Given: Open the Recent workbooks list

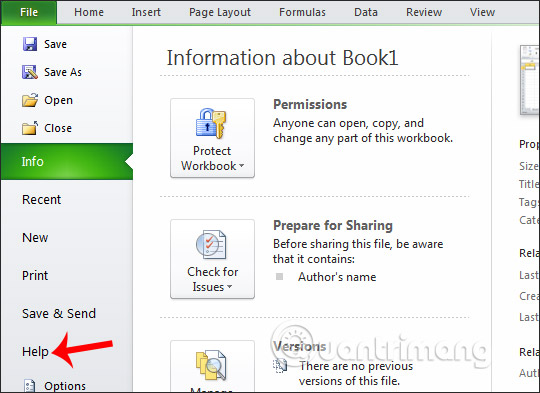Looking at the screenshot, I should [41, 199].
